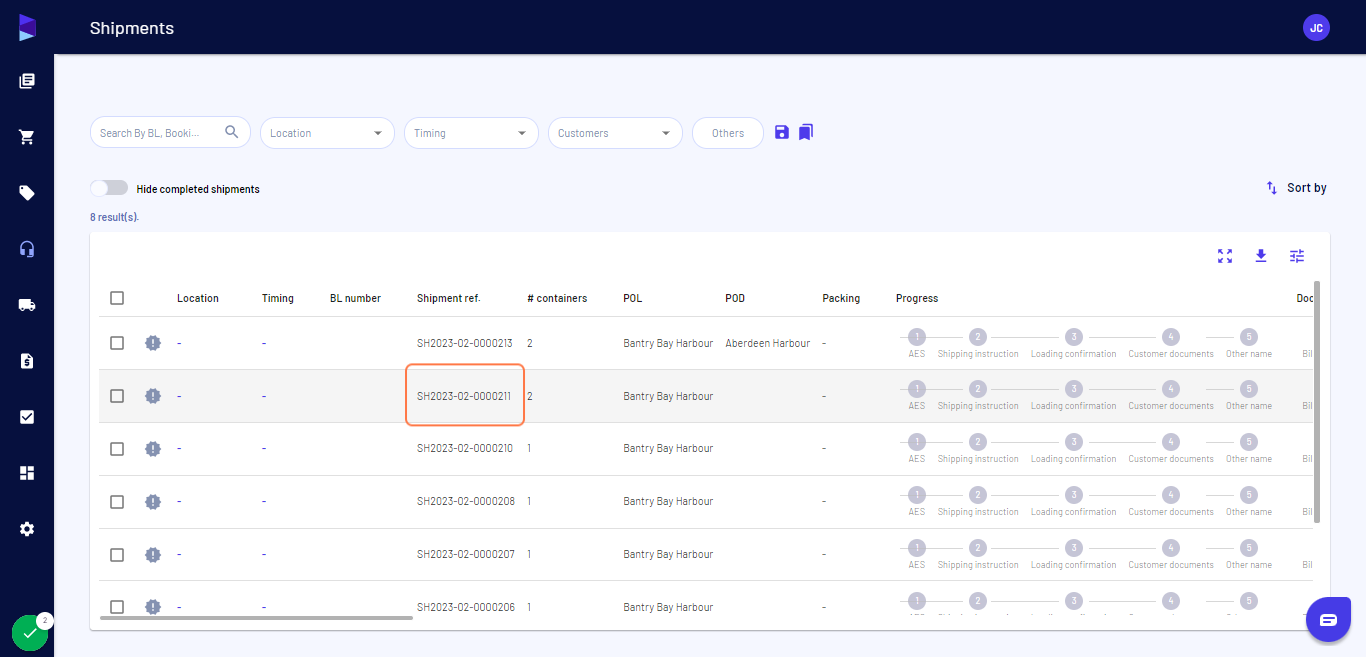The image size is (1366, 657).
Task: Click the save filter floppy icon
Action: coord(782,132)
